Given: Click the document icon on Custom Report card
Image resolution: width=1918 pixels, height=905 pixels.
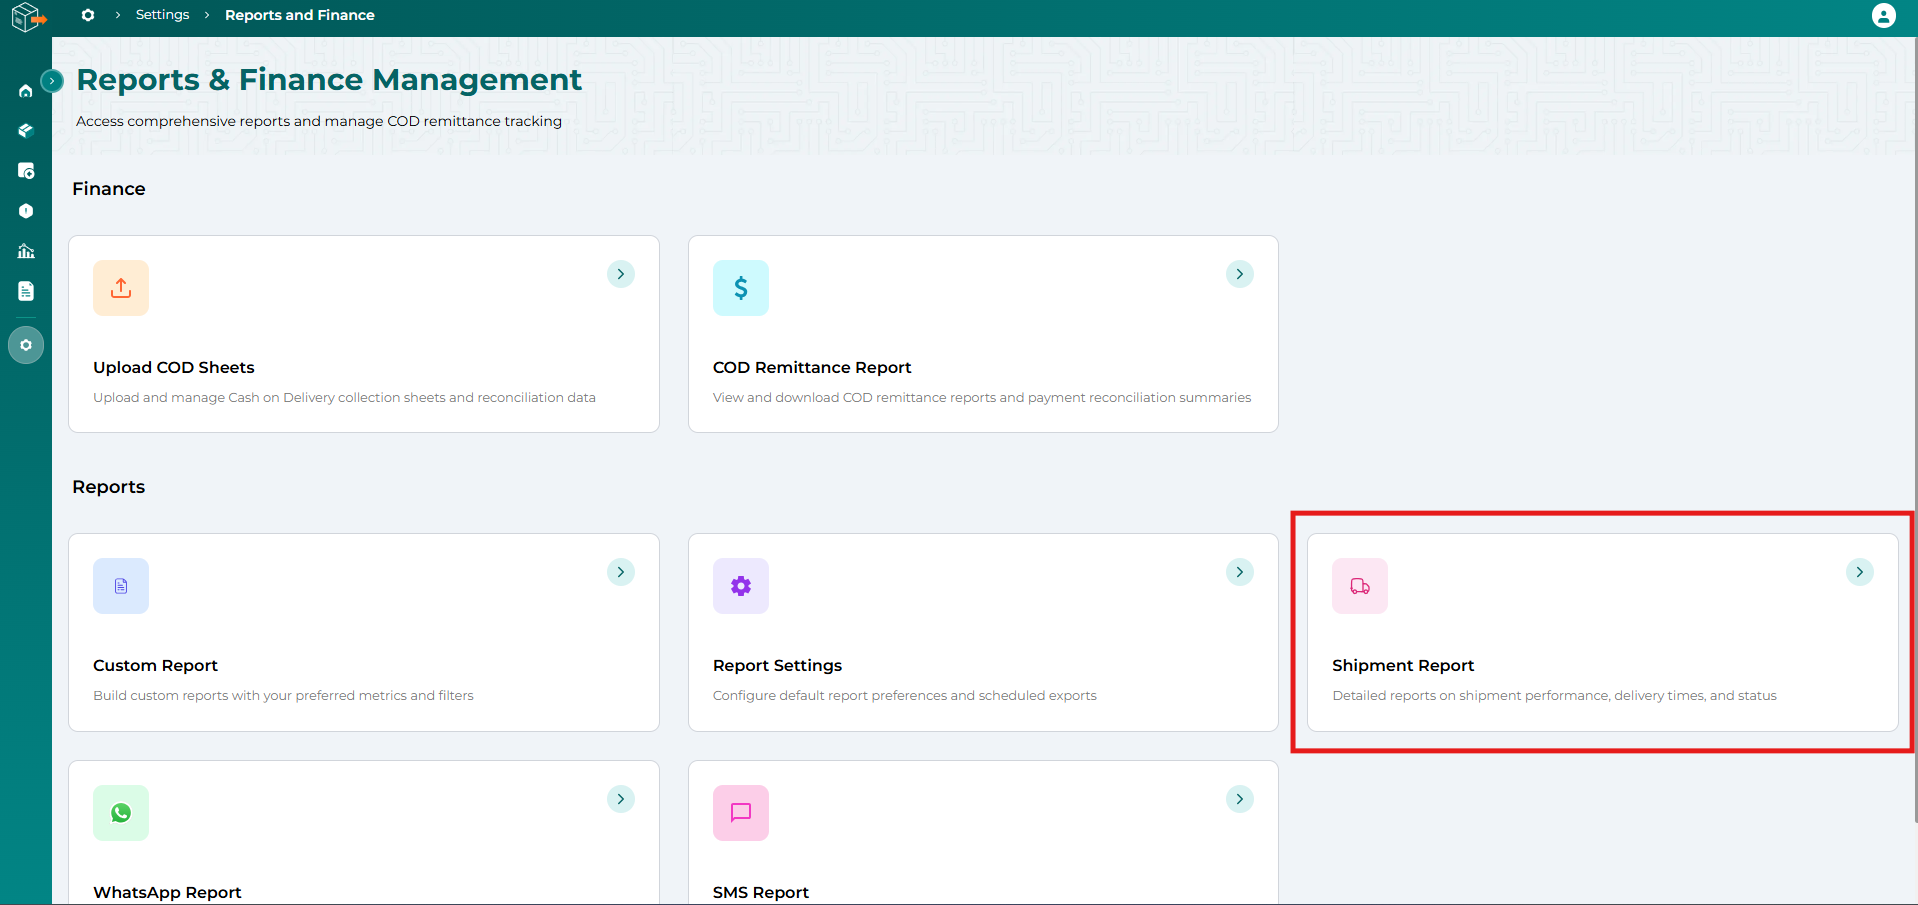Looking at the screenshot, I should point(121,586).
